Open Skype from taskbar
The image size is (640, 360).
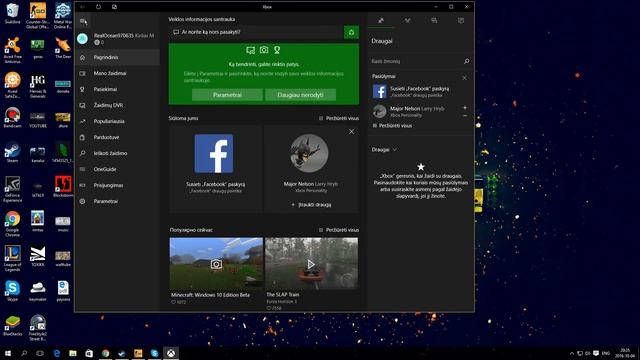[x=154, y=353]
